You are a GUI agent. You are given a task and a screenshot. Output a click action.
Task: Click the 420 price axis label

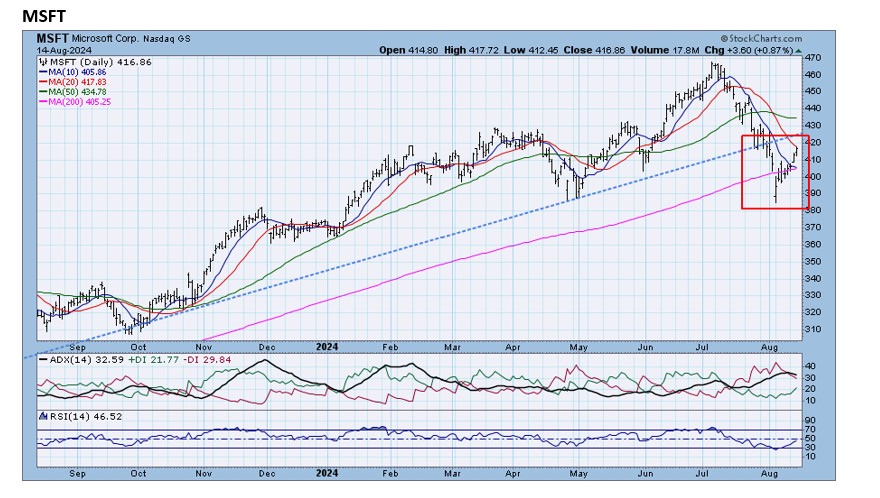815,142
